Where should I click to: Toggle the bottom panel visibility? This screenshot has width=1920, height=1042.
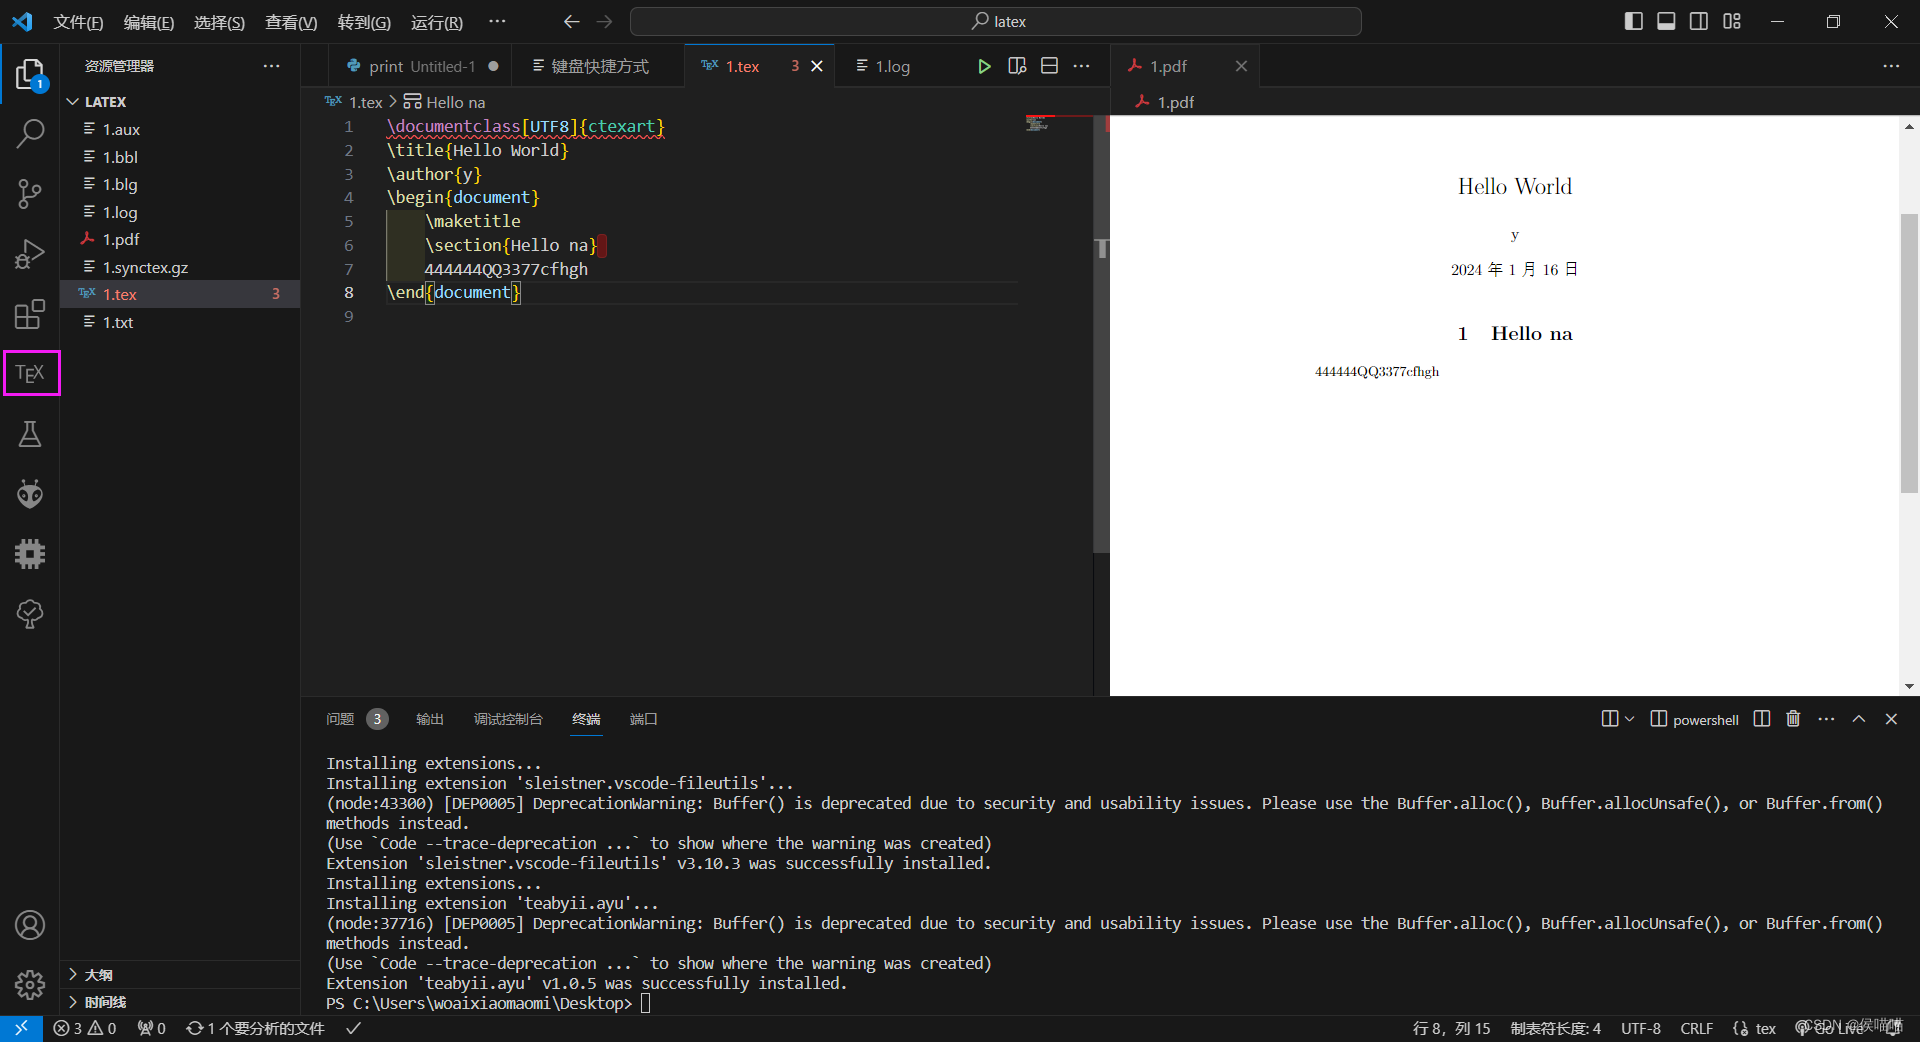(1665, 20)
